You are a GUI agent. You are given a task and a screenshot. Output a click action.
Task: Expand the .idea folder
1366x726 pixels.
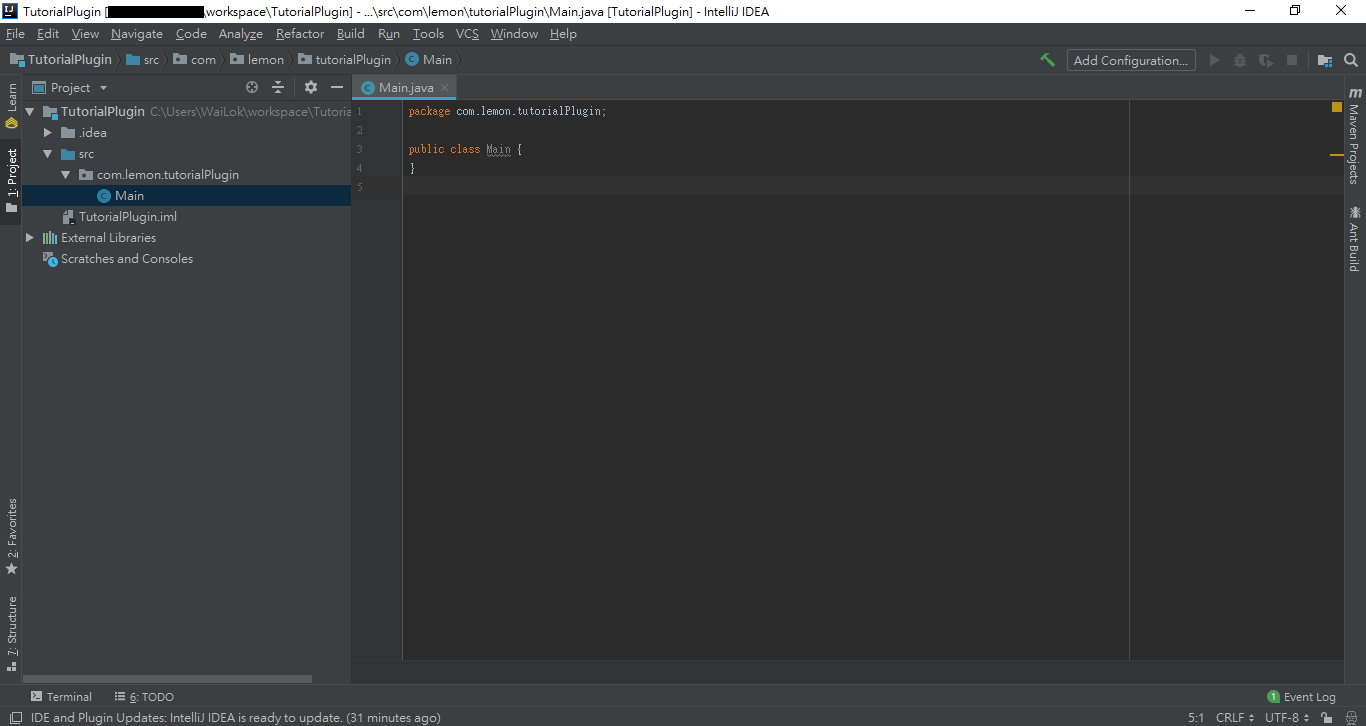pyautogui.click(x=47, y=133)
